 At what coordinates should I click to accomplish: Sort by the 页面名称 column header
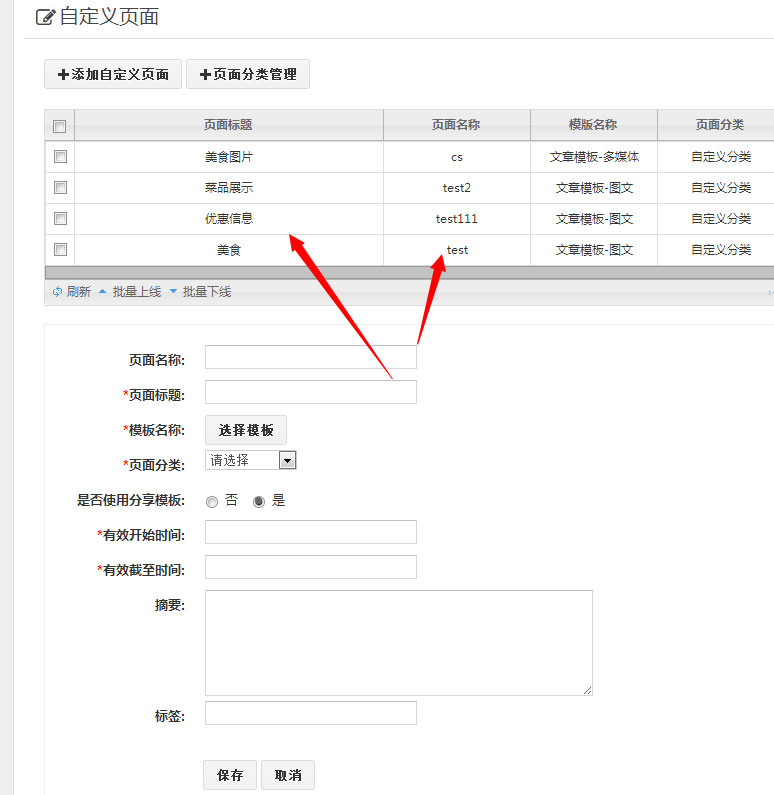[457, 125]
